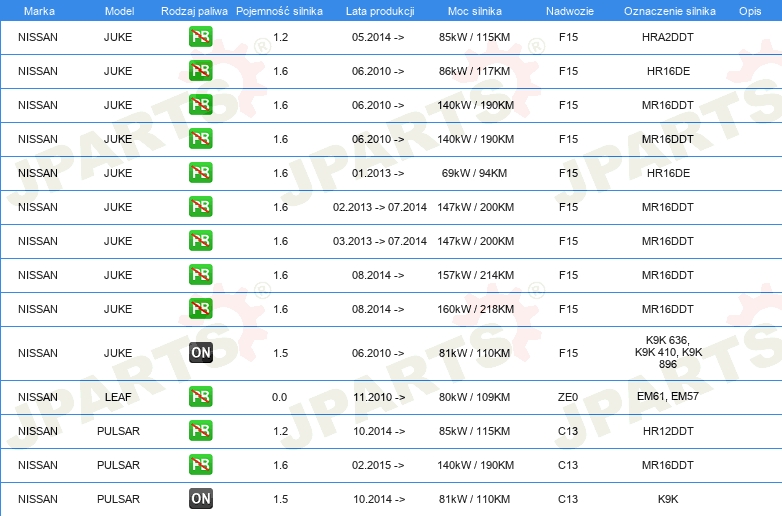
Task: Click the Opis column header
Action: (750, 11)
